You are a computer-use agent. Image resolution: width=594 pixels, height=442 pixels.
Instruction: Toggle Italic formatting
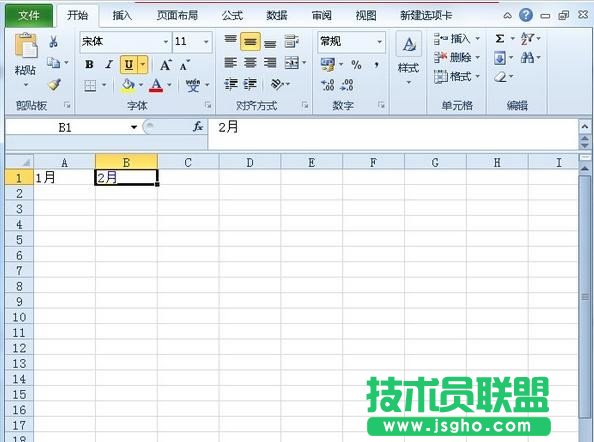(109, 65)
